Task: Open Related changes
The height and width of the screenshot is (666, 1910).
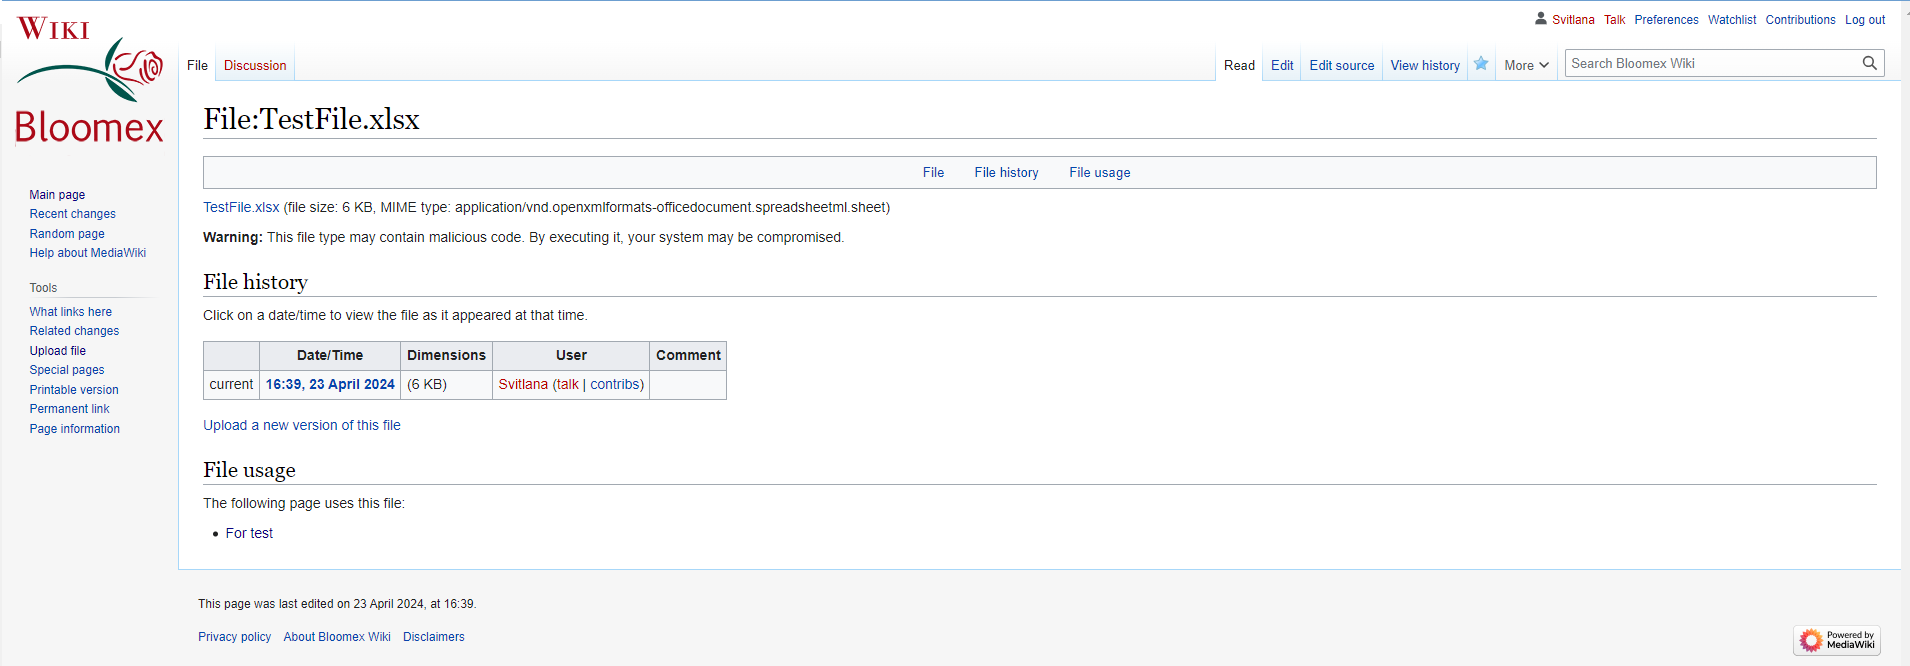Action: [x=74, y=331]
